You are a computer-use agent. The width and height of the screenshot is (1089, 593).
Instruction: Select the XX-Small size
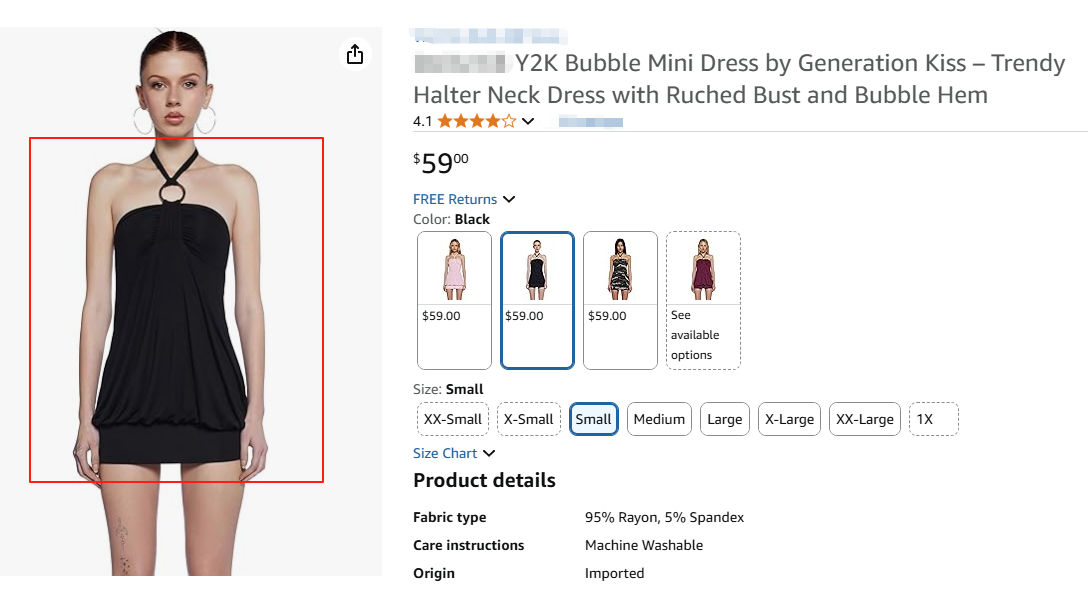(452, 419)
